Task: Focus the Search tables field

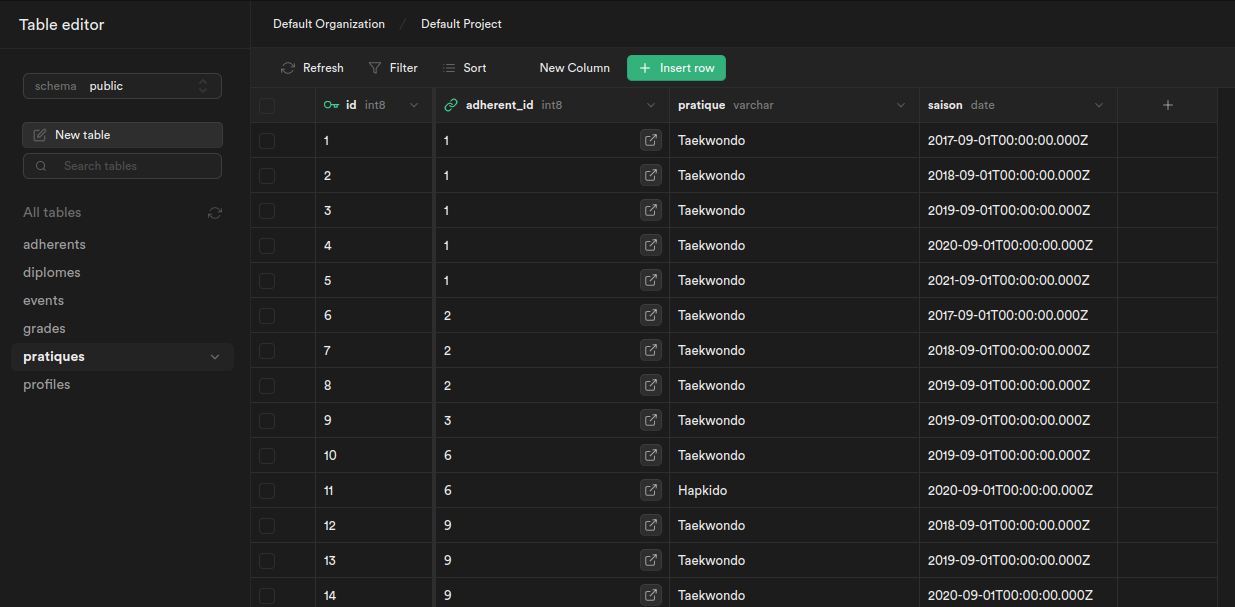Action: tap(122, 166)
